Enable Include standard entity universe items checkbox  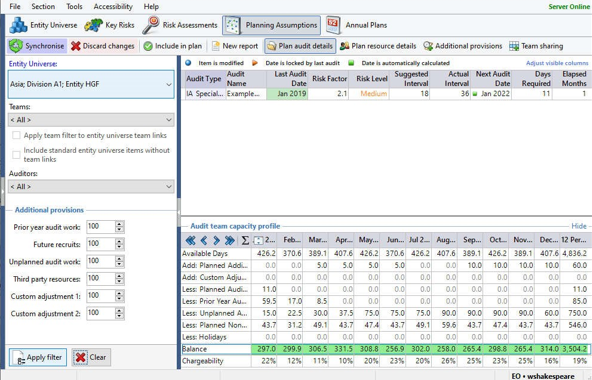tap(16, 154)
